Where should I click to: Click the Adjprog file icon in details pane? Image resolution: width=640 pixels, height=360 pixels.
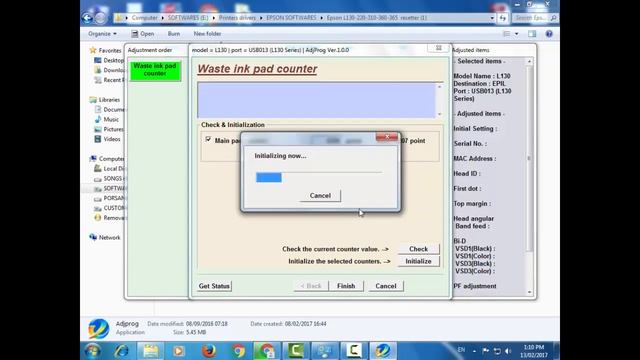(98, 328)
